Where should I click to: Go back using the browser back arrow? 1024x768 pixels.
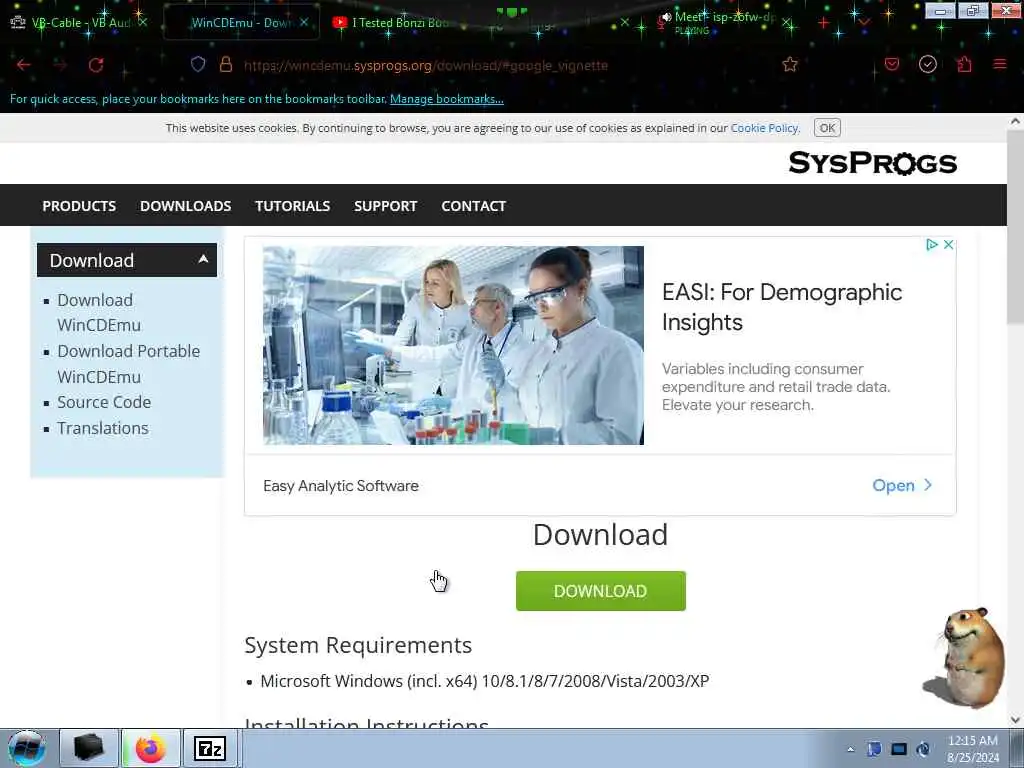pyautogui.click(x=24, y=65)
